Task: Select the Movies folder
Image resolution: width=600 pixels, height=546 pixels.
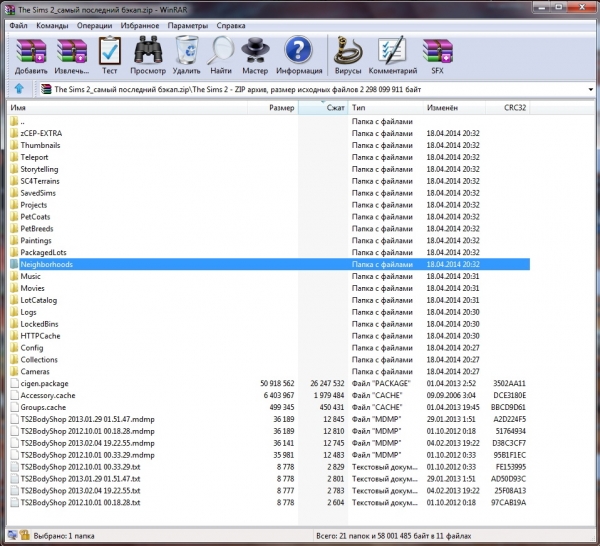Action: tap(32, 288)
